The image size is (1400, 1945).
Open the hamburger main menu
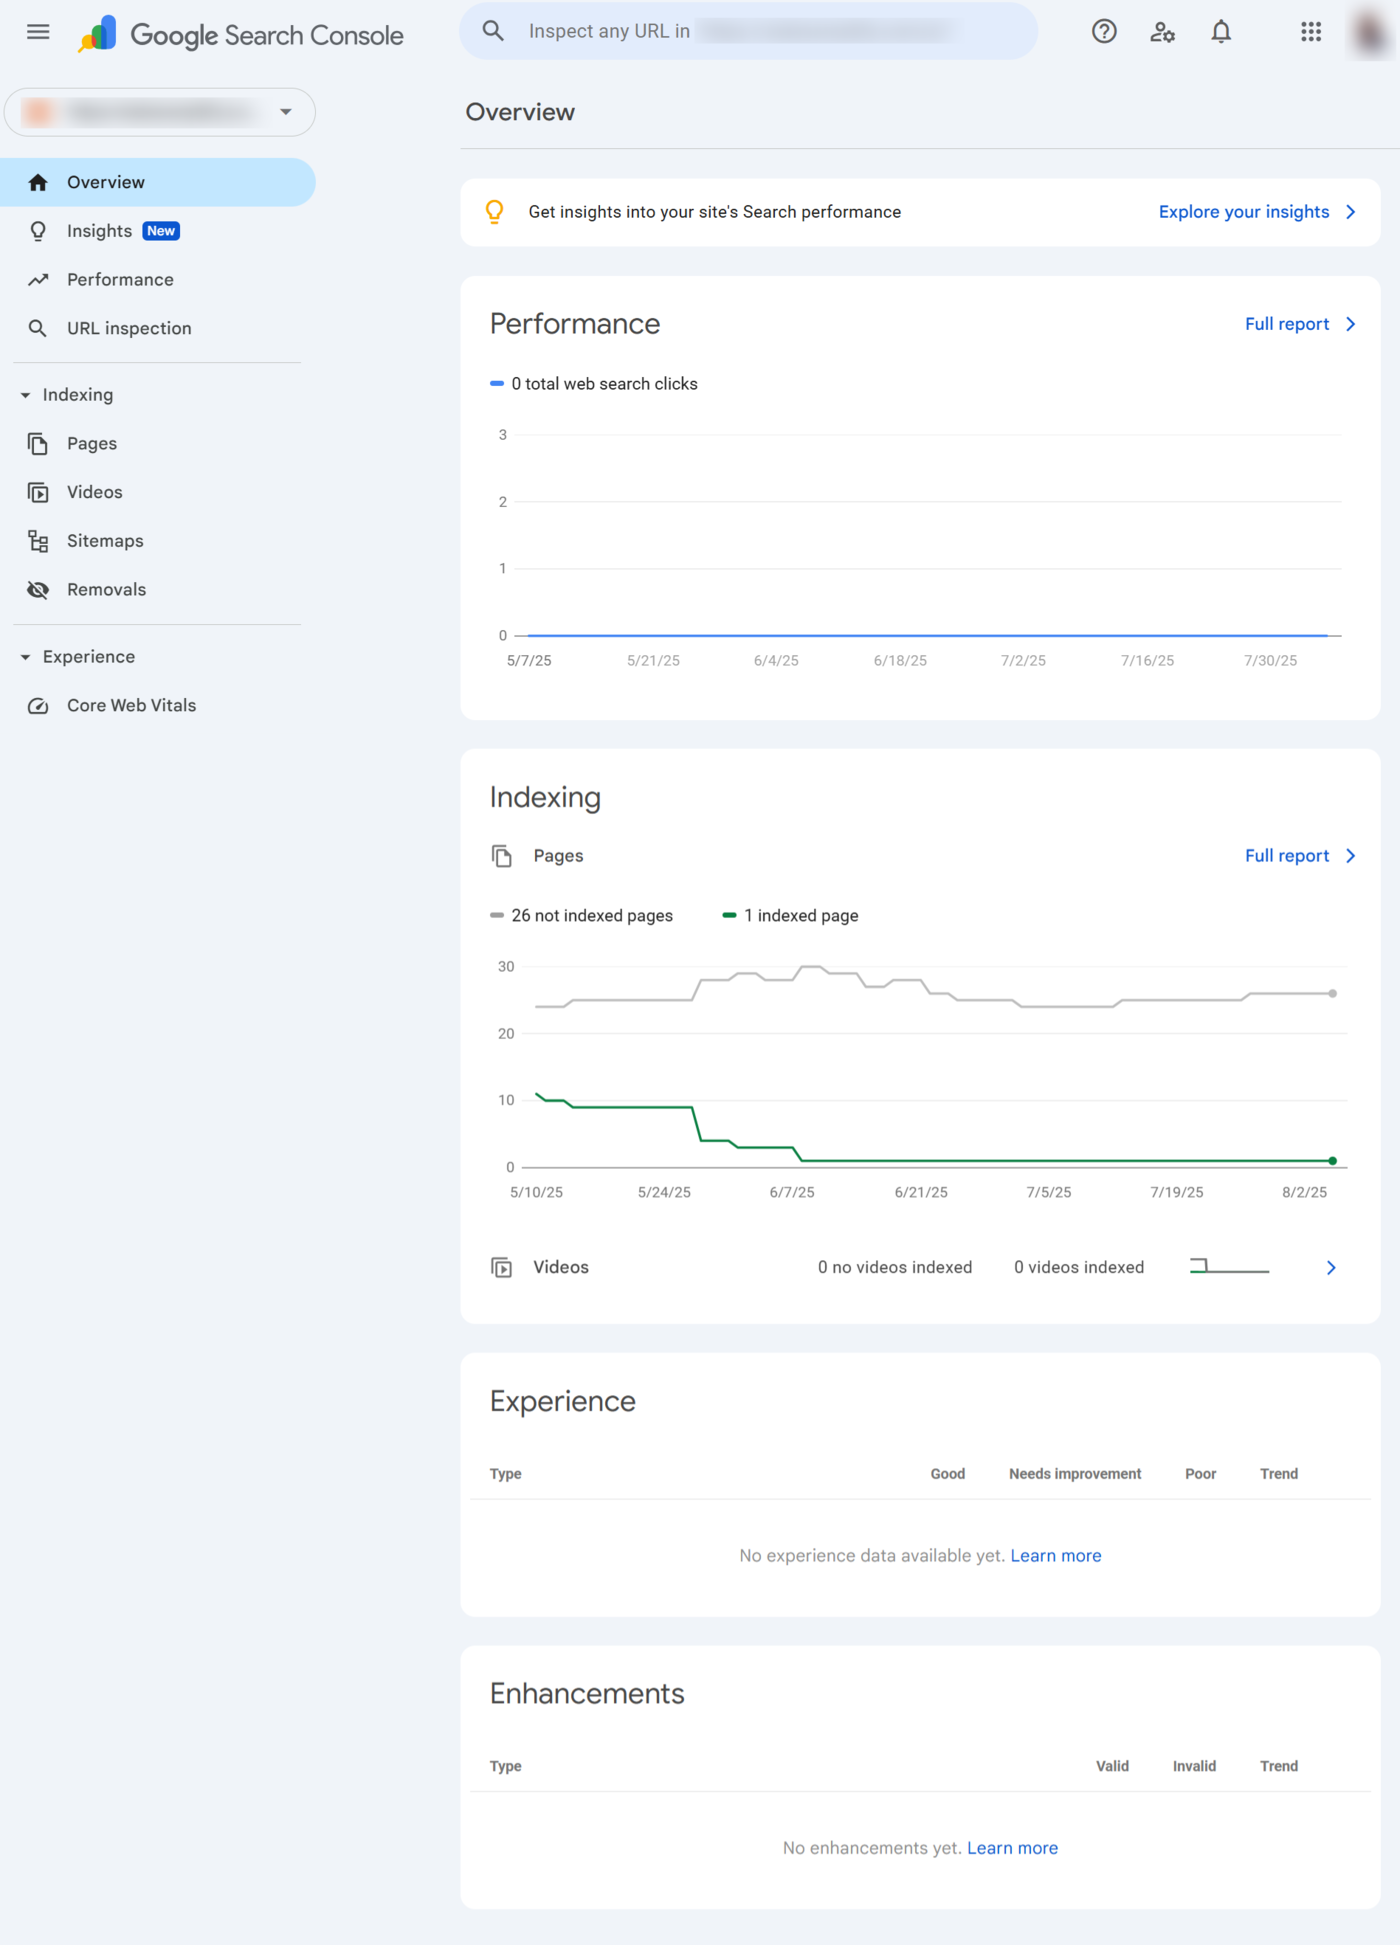point(38,32)
